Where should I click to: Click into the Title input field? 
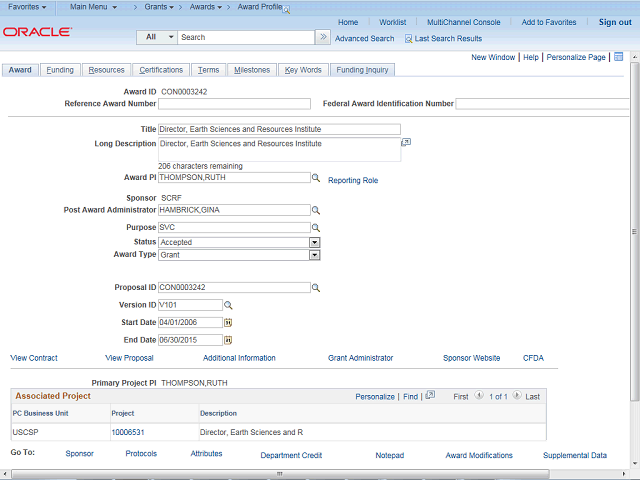(x=279, y=129)
